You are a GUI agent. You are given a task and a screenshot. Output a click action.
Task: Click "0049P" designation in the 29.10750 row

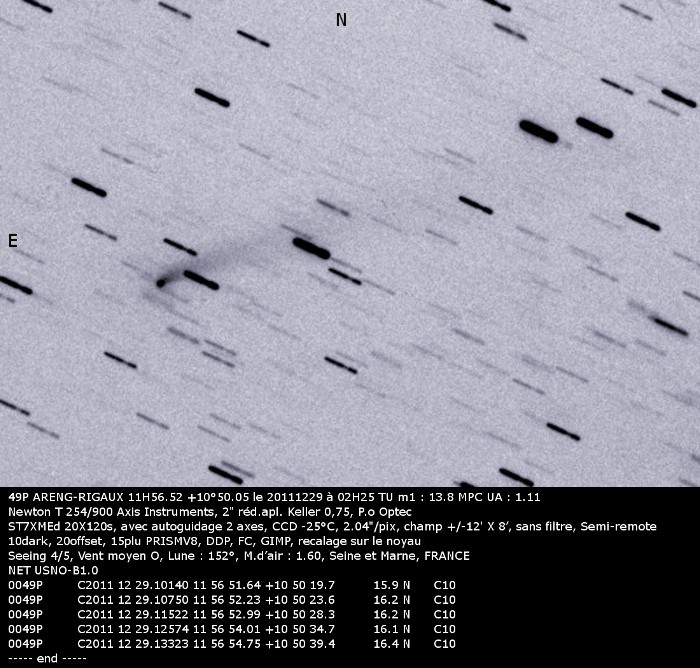[25, 600]
